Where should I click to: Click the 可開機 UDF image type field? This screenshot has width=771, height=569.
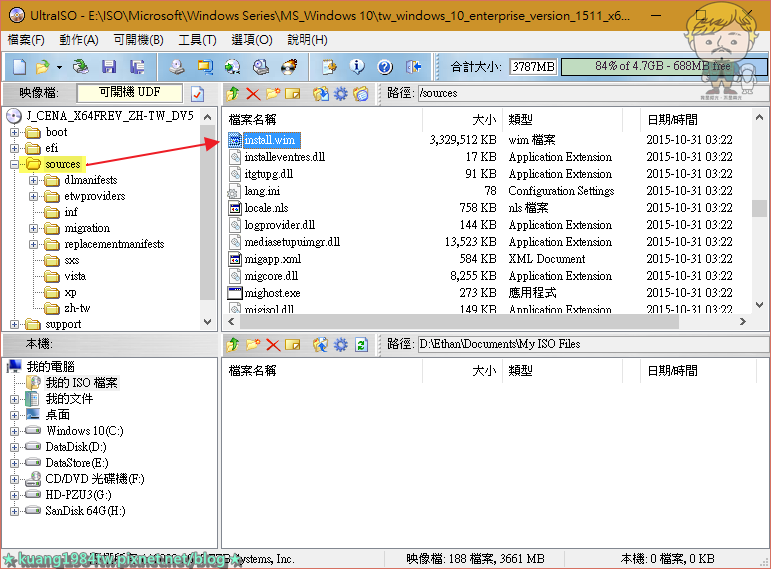tap(130, 92)
